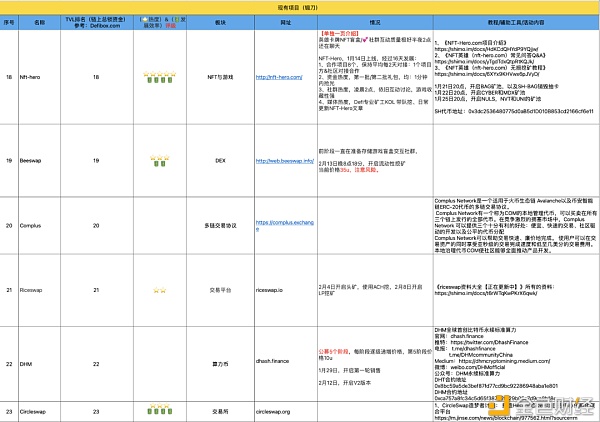Click the 名称 column header
Viewport: 600px width, 422px height.
[39, 23]
